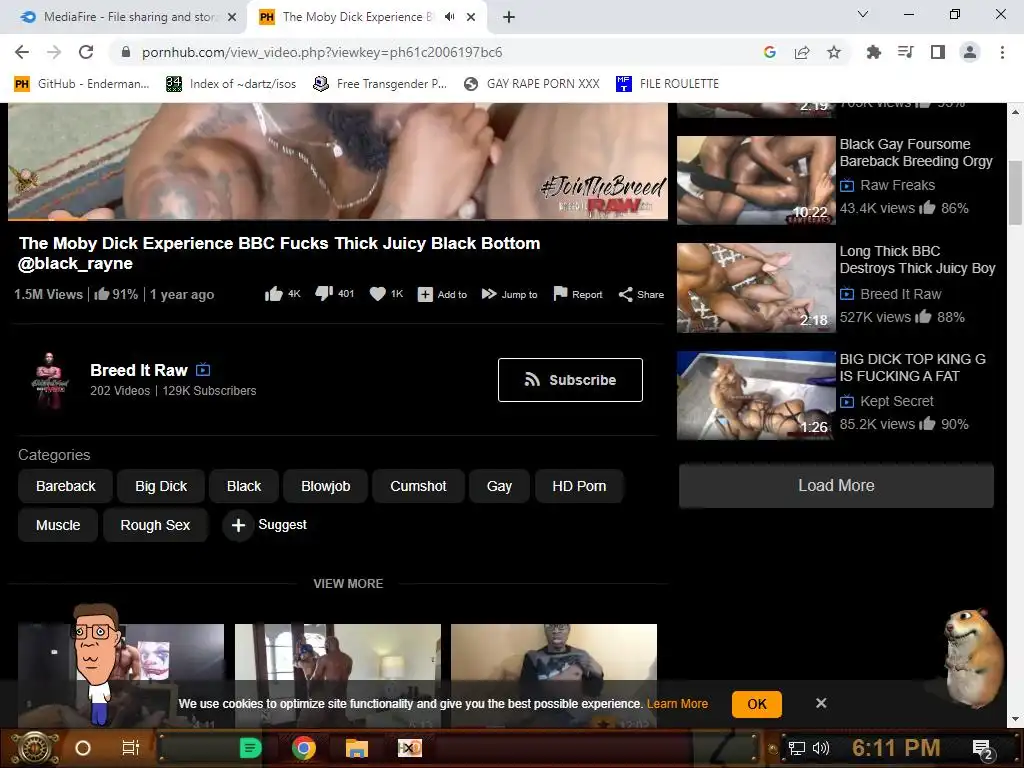Image resolution: width=1024 pixels, height=768 pixels.
Task: Click the network tray icon
Action: point(797,748)
